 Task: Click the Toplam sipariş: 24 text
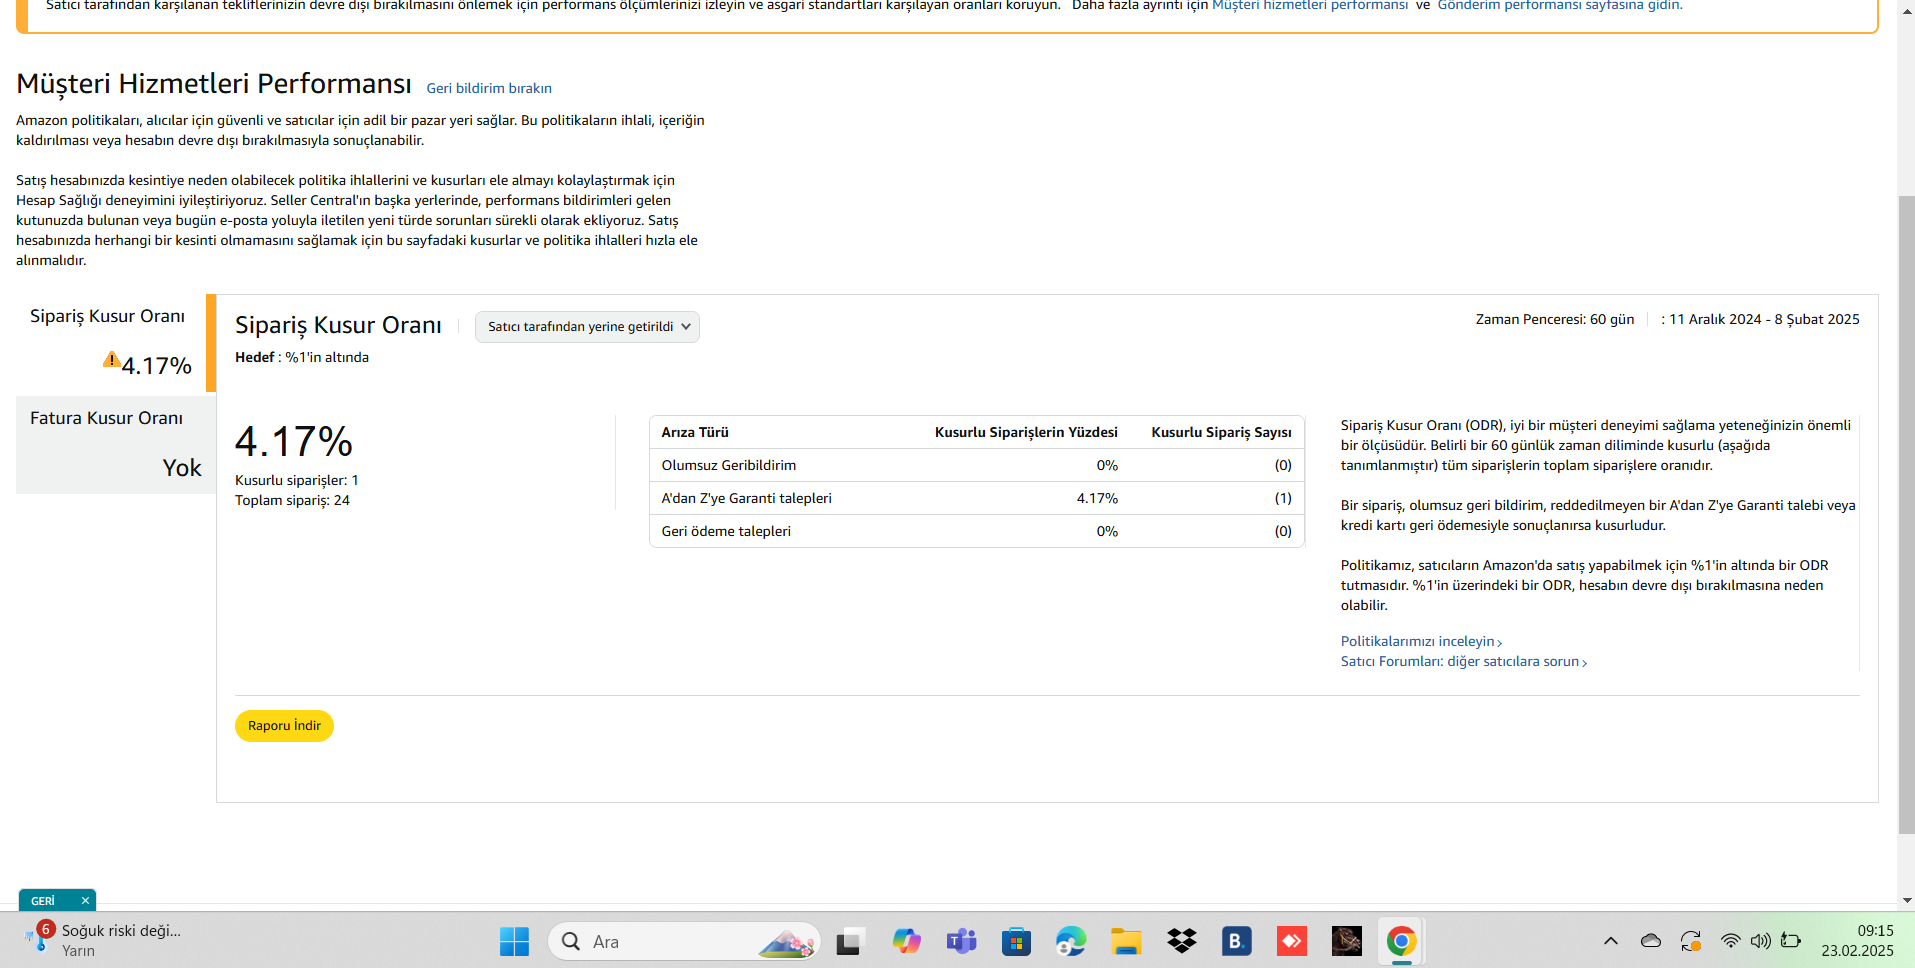click(292, 500)
